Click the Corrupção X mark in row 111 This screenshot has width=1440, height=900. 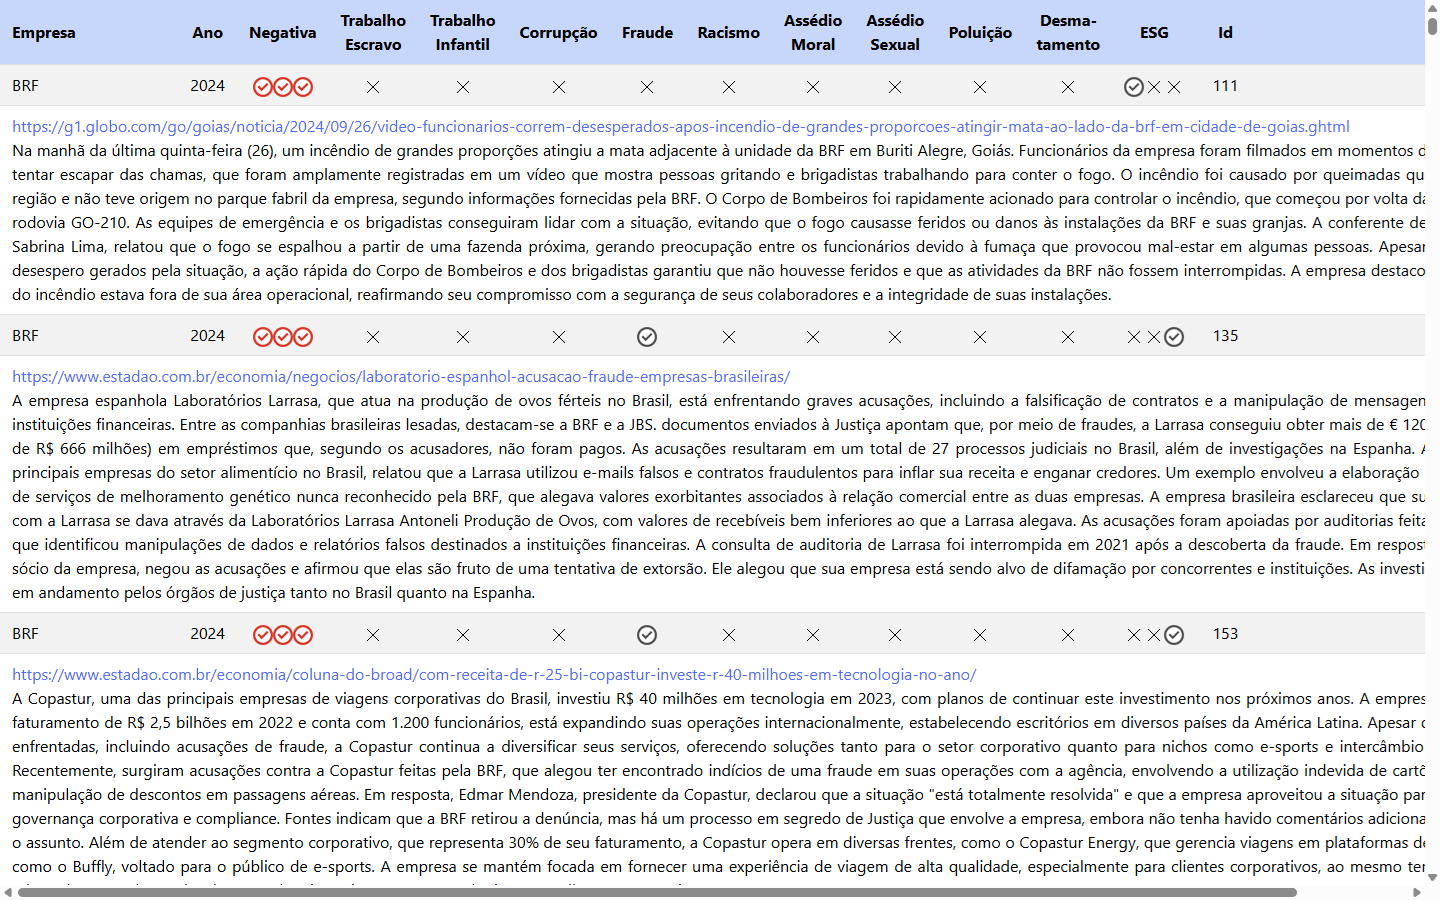tap(559, 87)
